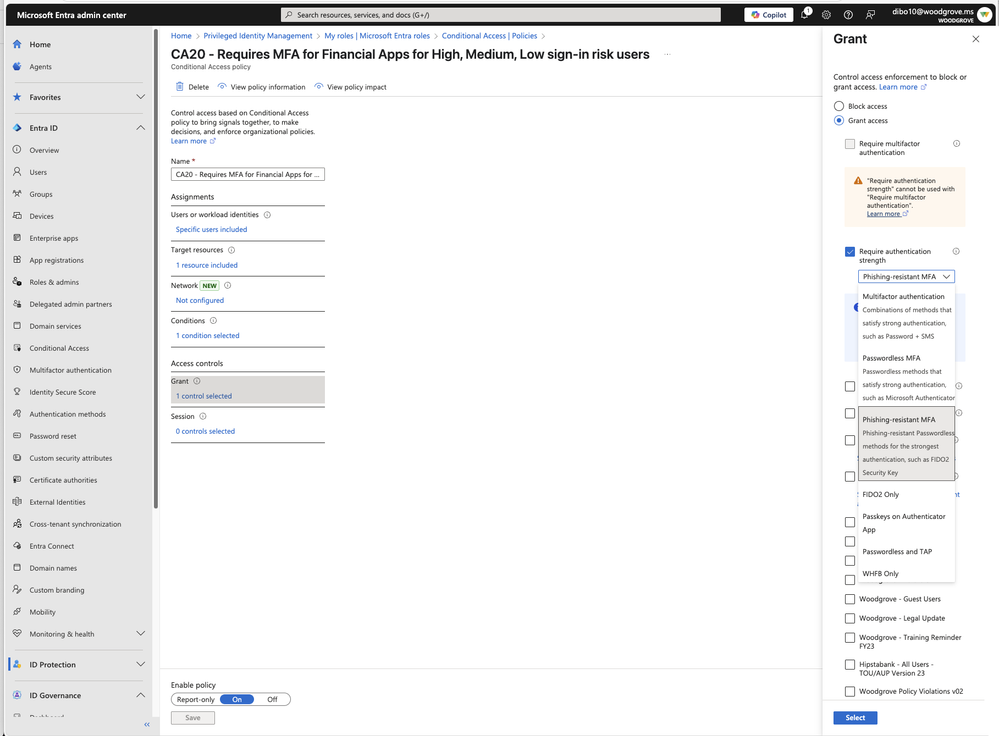This screenshot has width=999, height=736.
Task: Click info icon beside Require multifactor authentication
Action: 956,143
